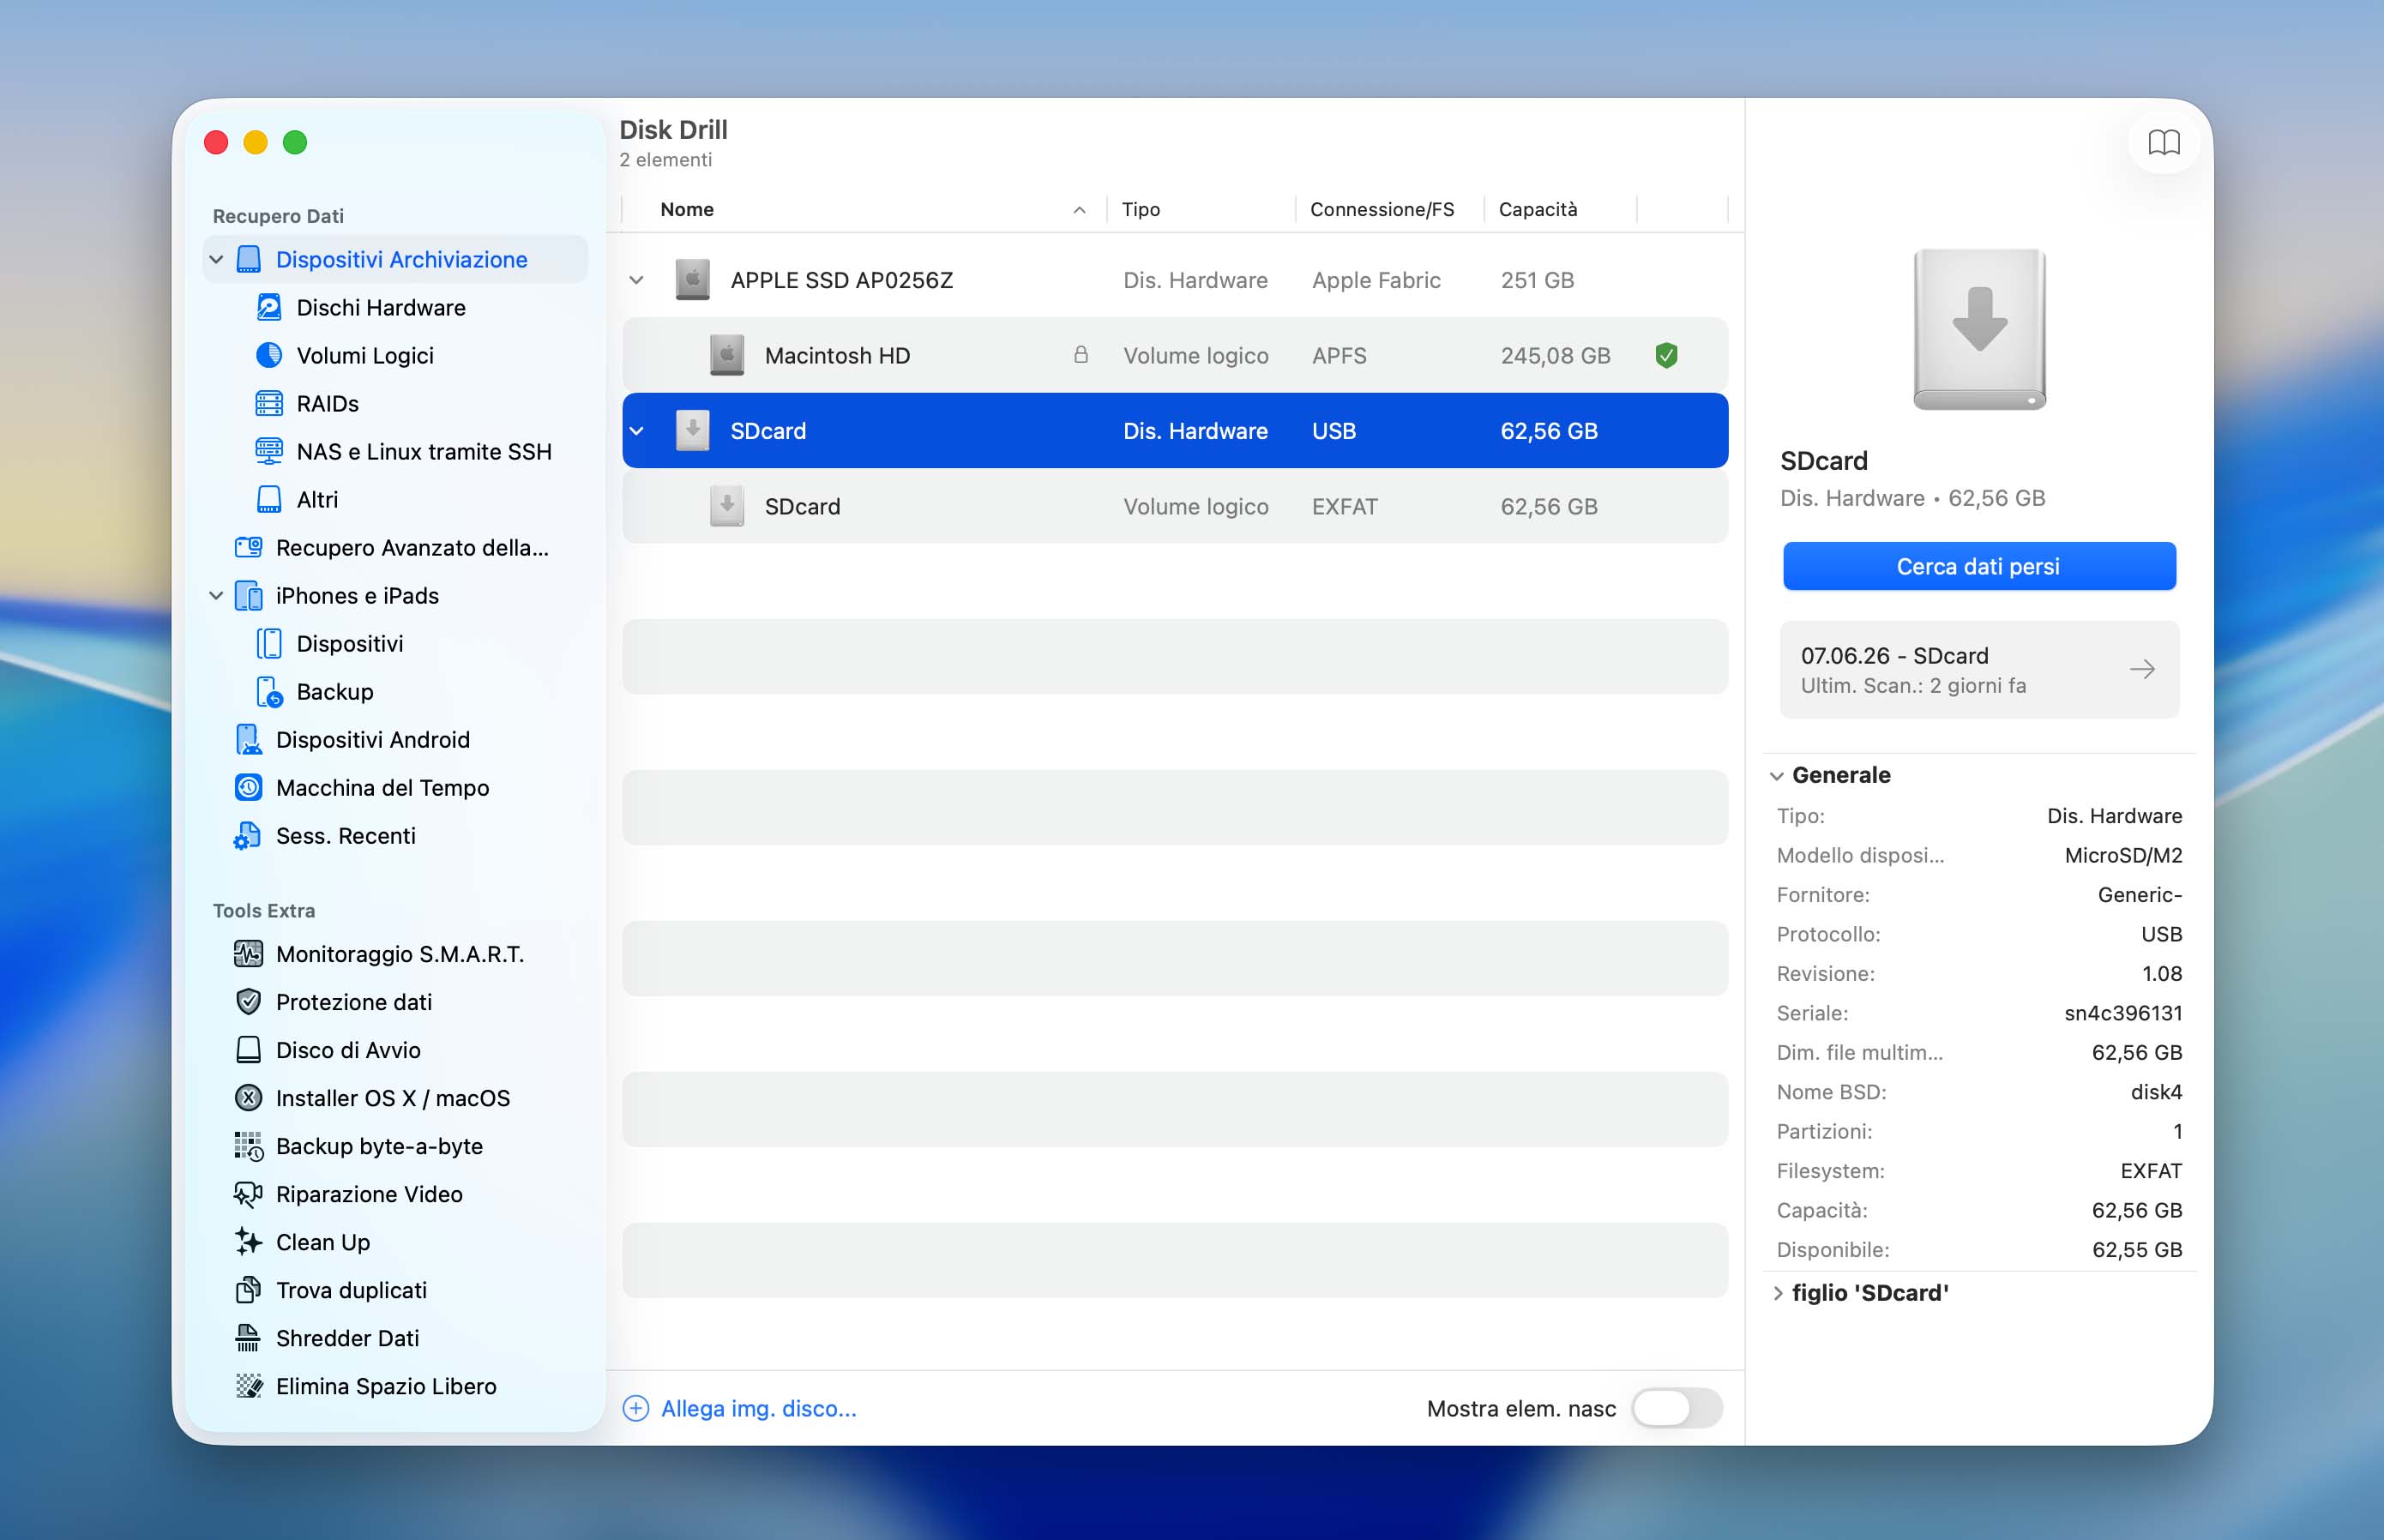Click the Connessione/FS column header
The height and width of the screenshot is (1540, 2384).
click(1382, 209)
